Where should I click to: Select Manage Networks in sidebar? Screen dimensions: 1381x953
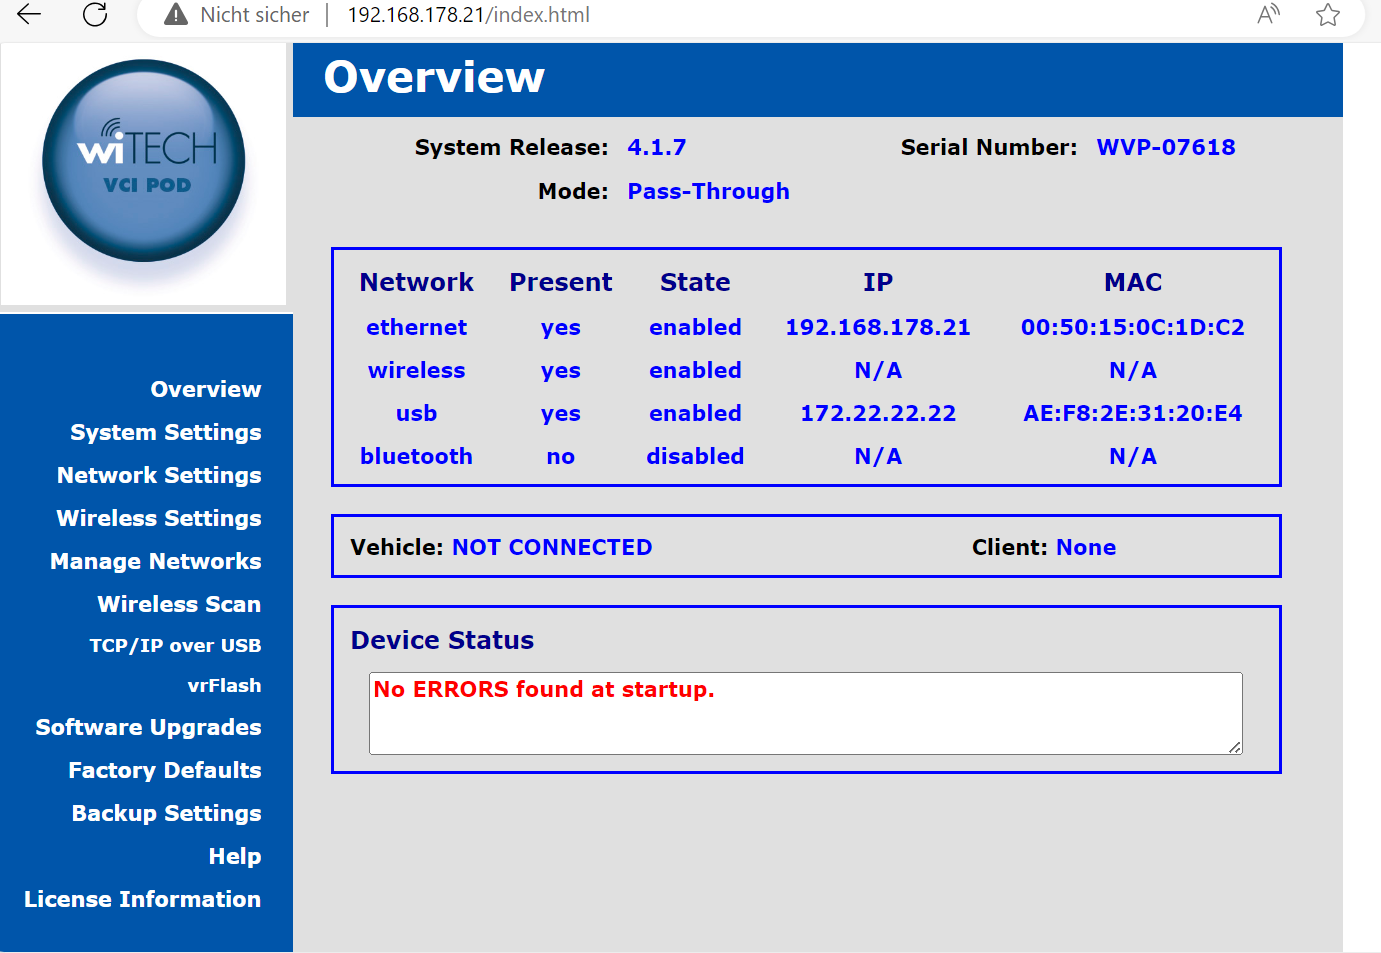155,561
